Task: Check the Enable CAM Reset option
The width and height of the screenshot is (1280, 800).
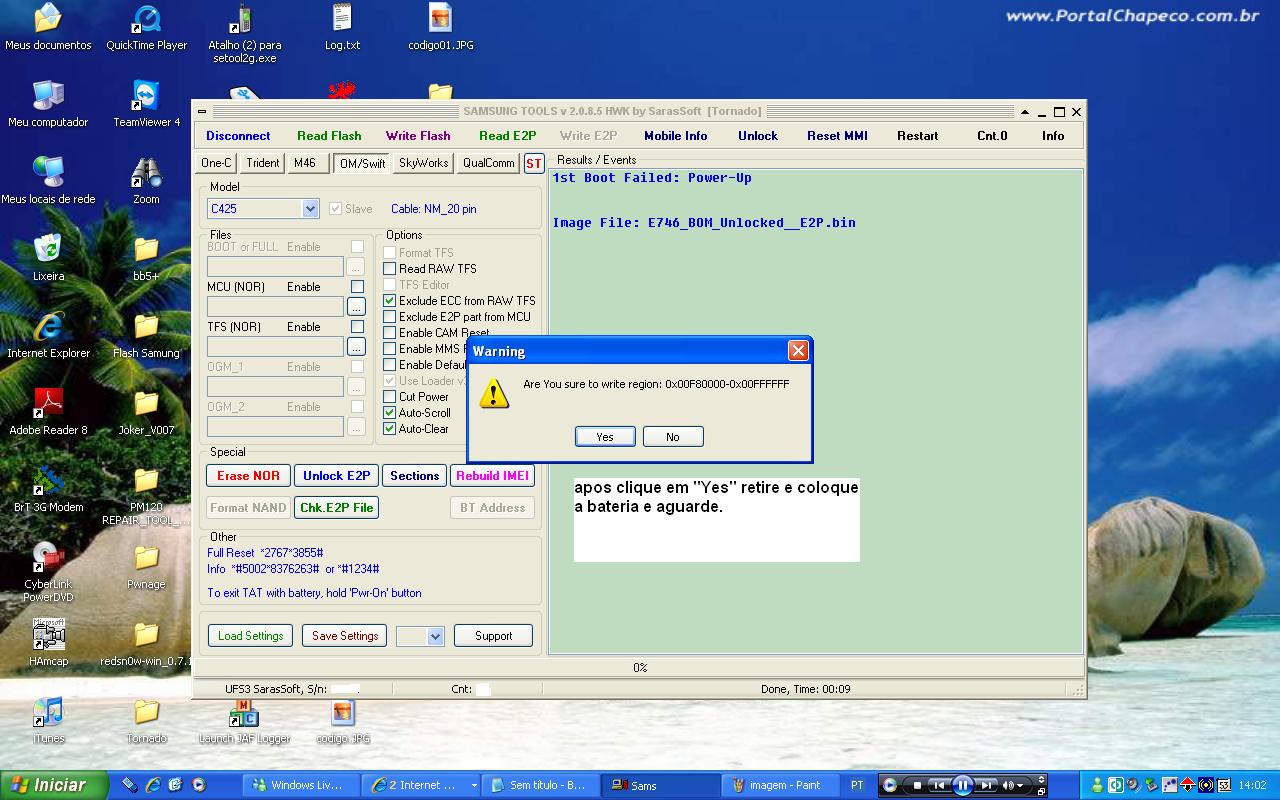Action: (x=390, y=333)
